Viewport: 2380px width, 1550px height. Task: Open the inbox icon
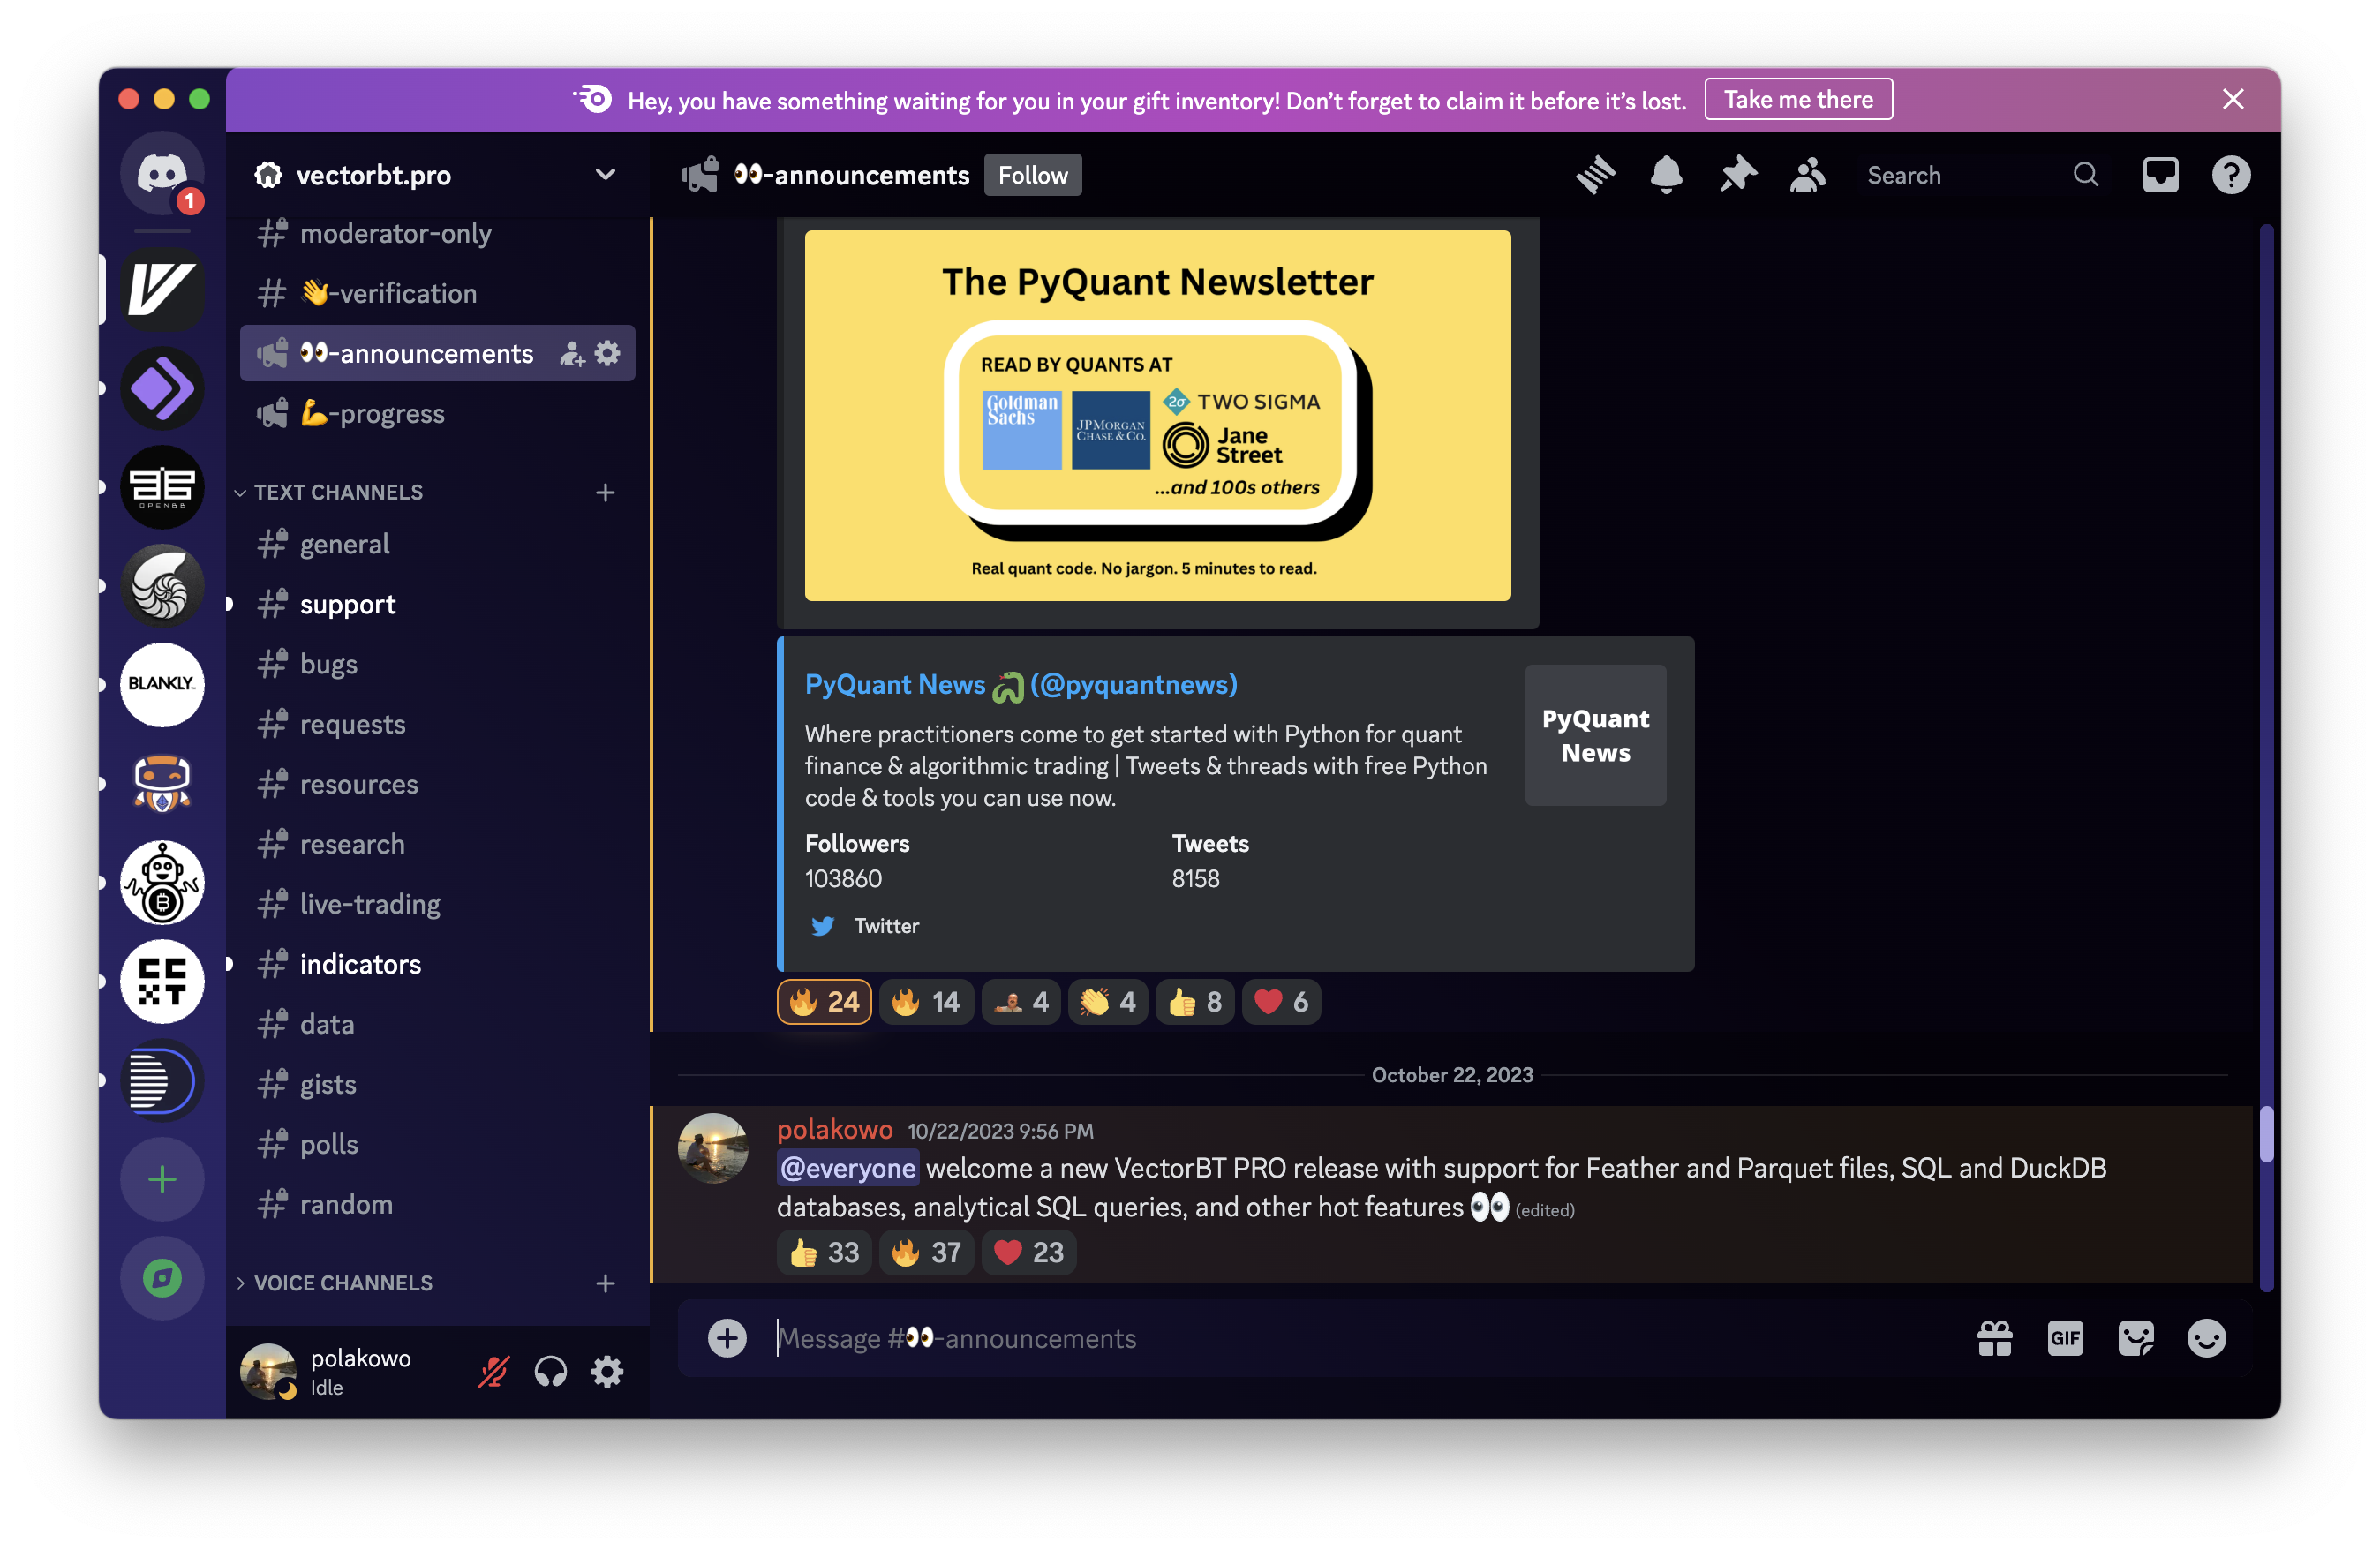tap(2160, 175)
